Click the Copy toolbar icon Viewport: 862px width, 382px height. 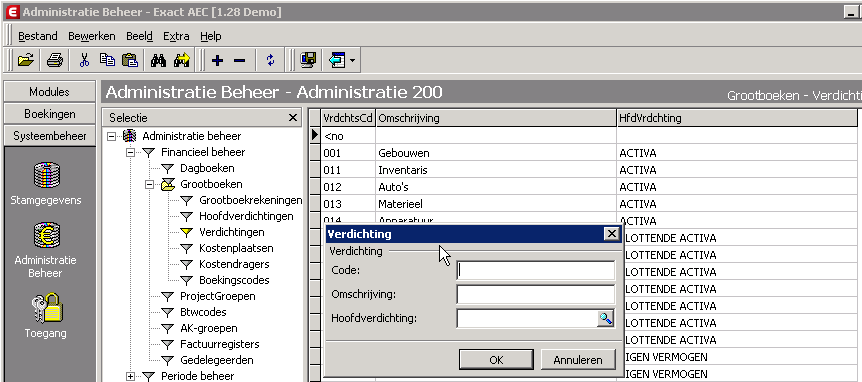click(x=107, y=59)
